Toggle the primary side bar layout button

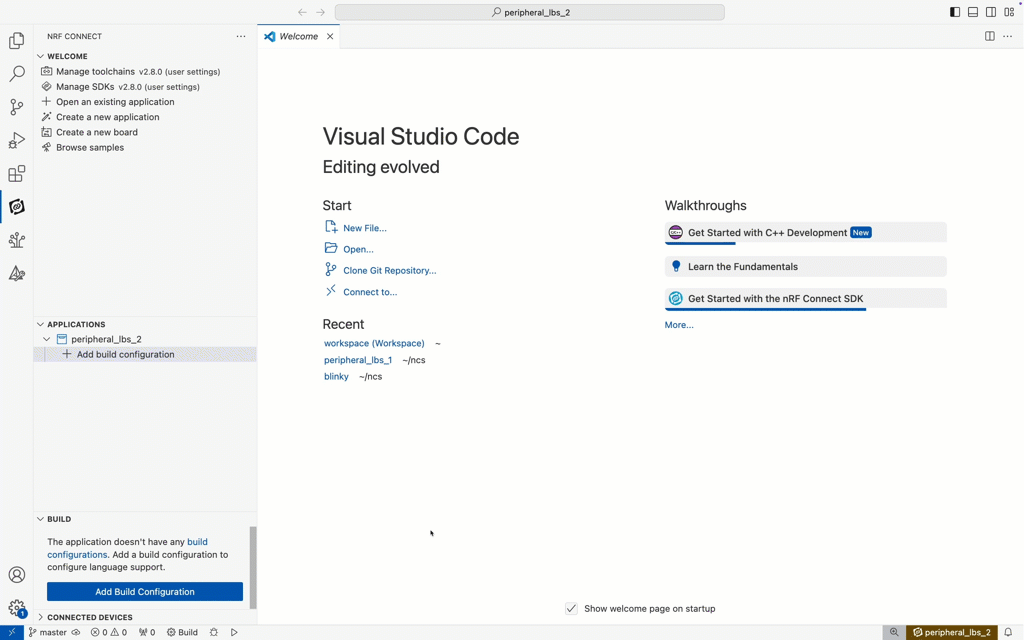955,12
